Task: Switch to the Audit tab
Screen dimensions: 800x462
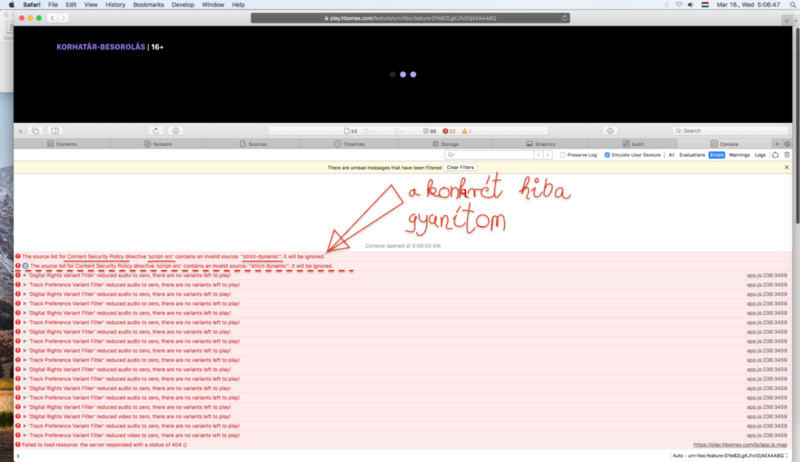Action: 633,144
